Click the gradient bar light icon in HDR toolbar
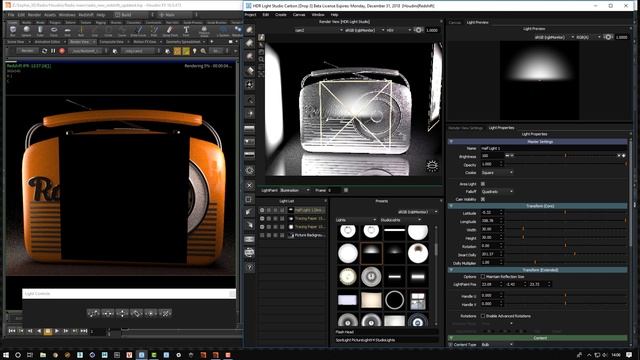Image resolution: width=640 pixels, height=360 pixels. point(249,128)
